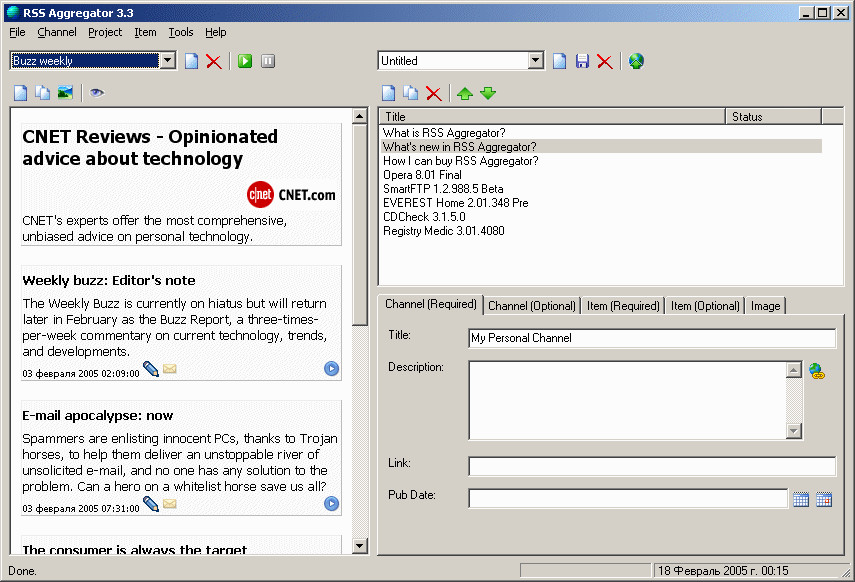
Task: Create a new project beside the Untitled dropdown
Action: click(x=559, y=61)
